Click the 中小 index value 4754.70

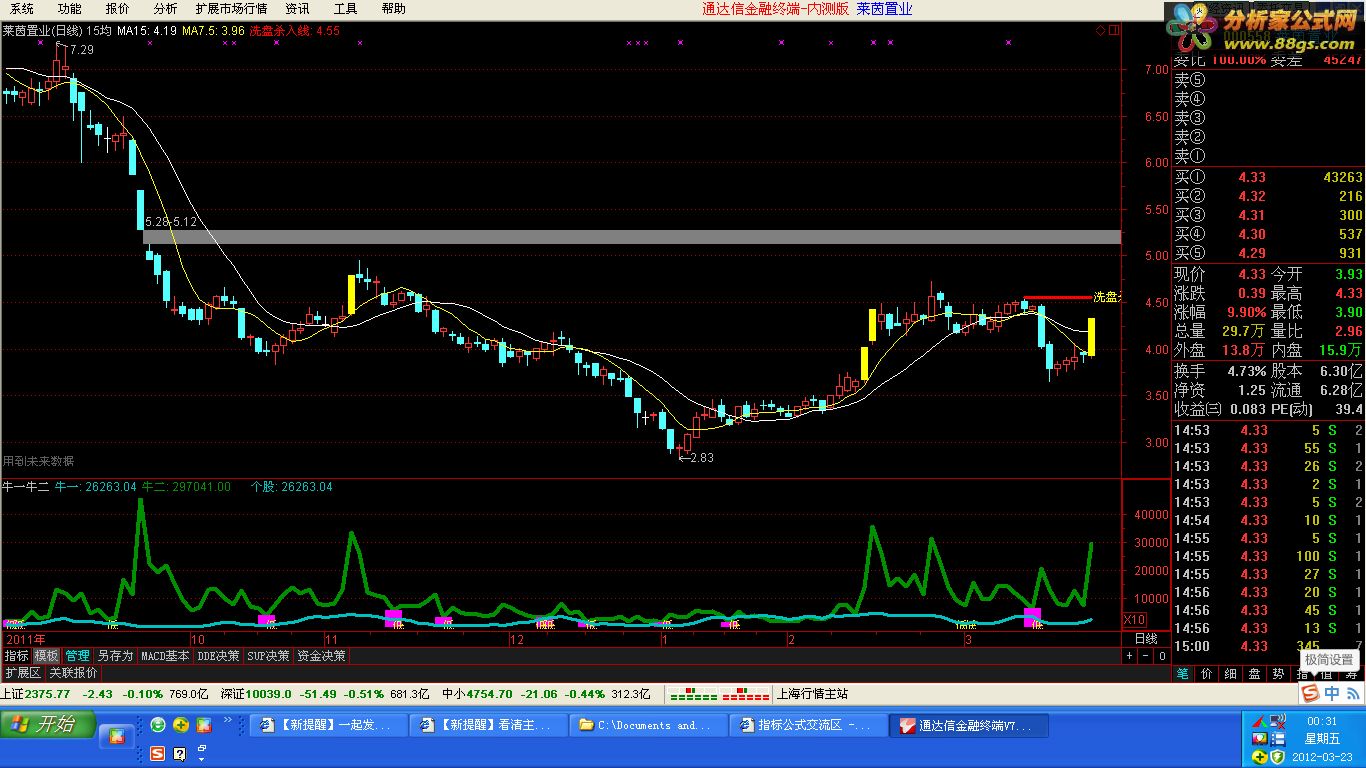click(x=491, y=694)
